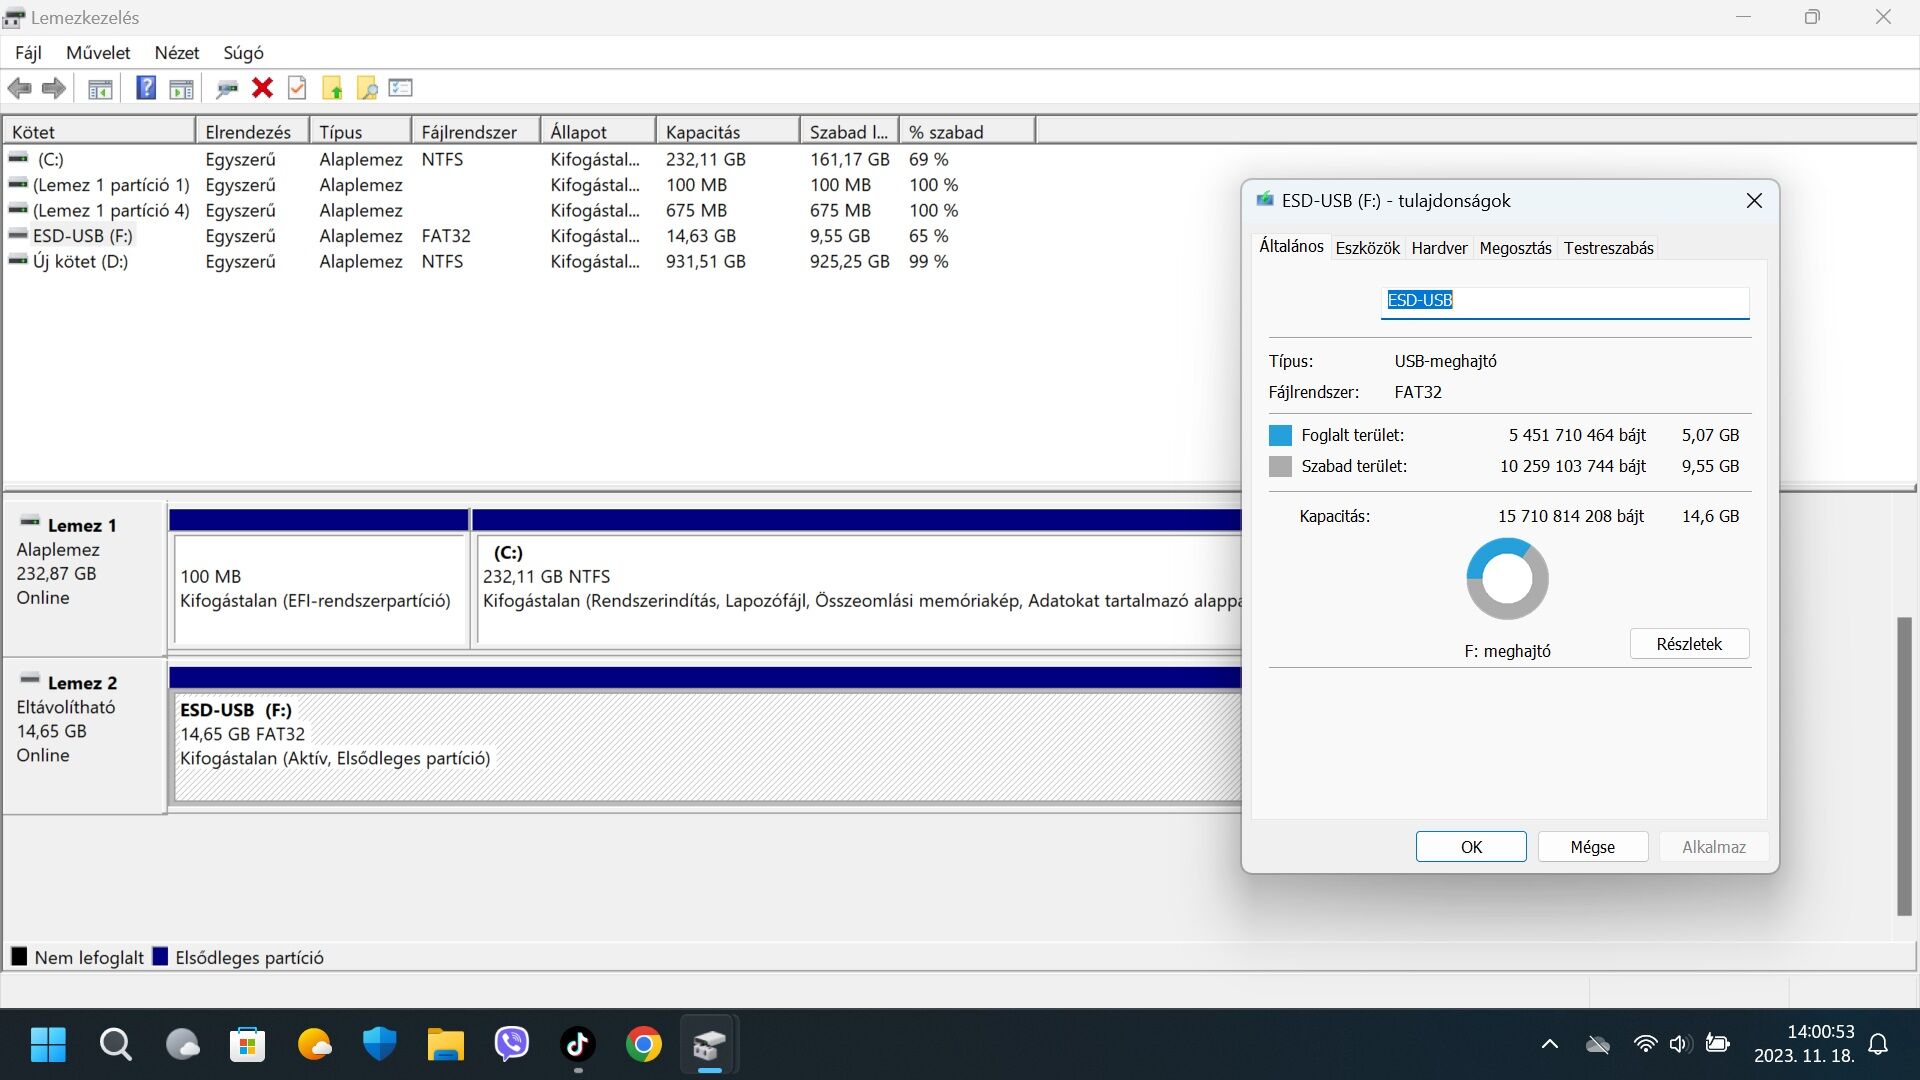Click the checklist settings toolbar icon
The height and width of the screenshot is (1080, 1920).
401,88
